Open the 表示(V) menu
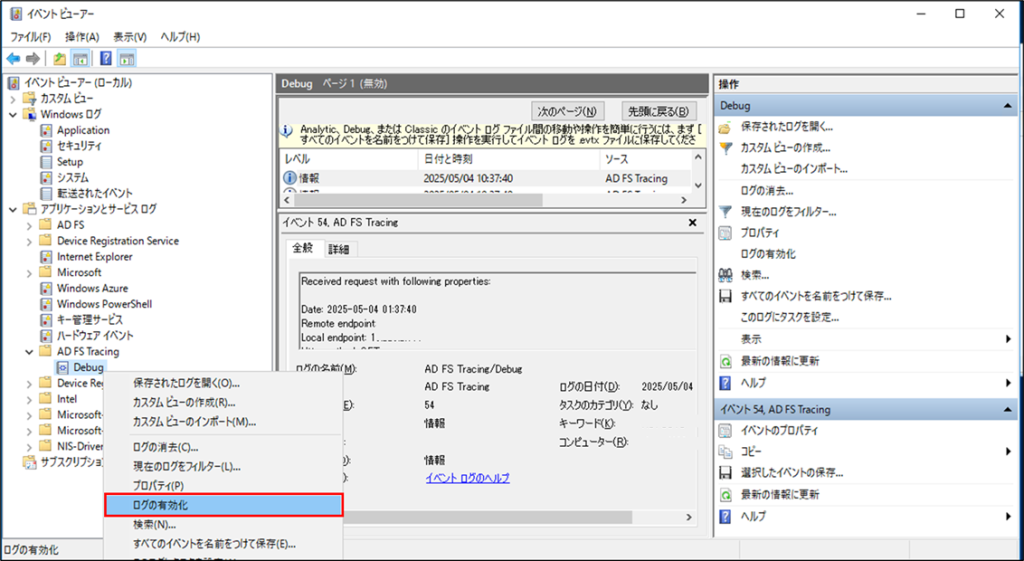The image size is (1024, 561). pyautogui.click(x=130, y=37)
